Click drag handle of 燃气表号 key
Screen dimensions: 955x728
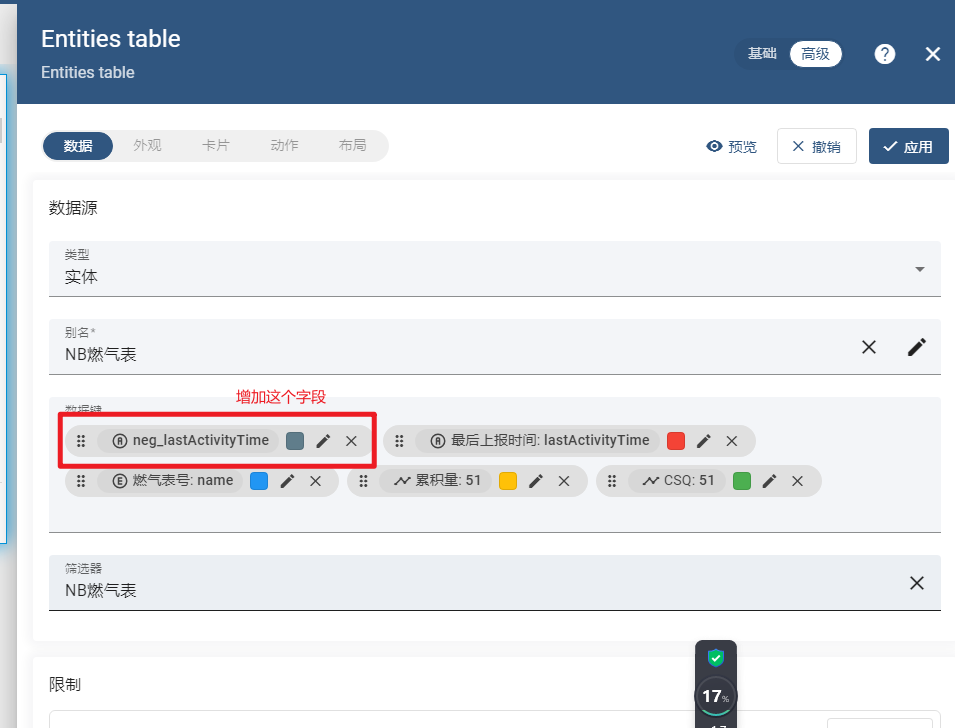pyautogui.click(x=81, y=481)
